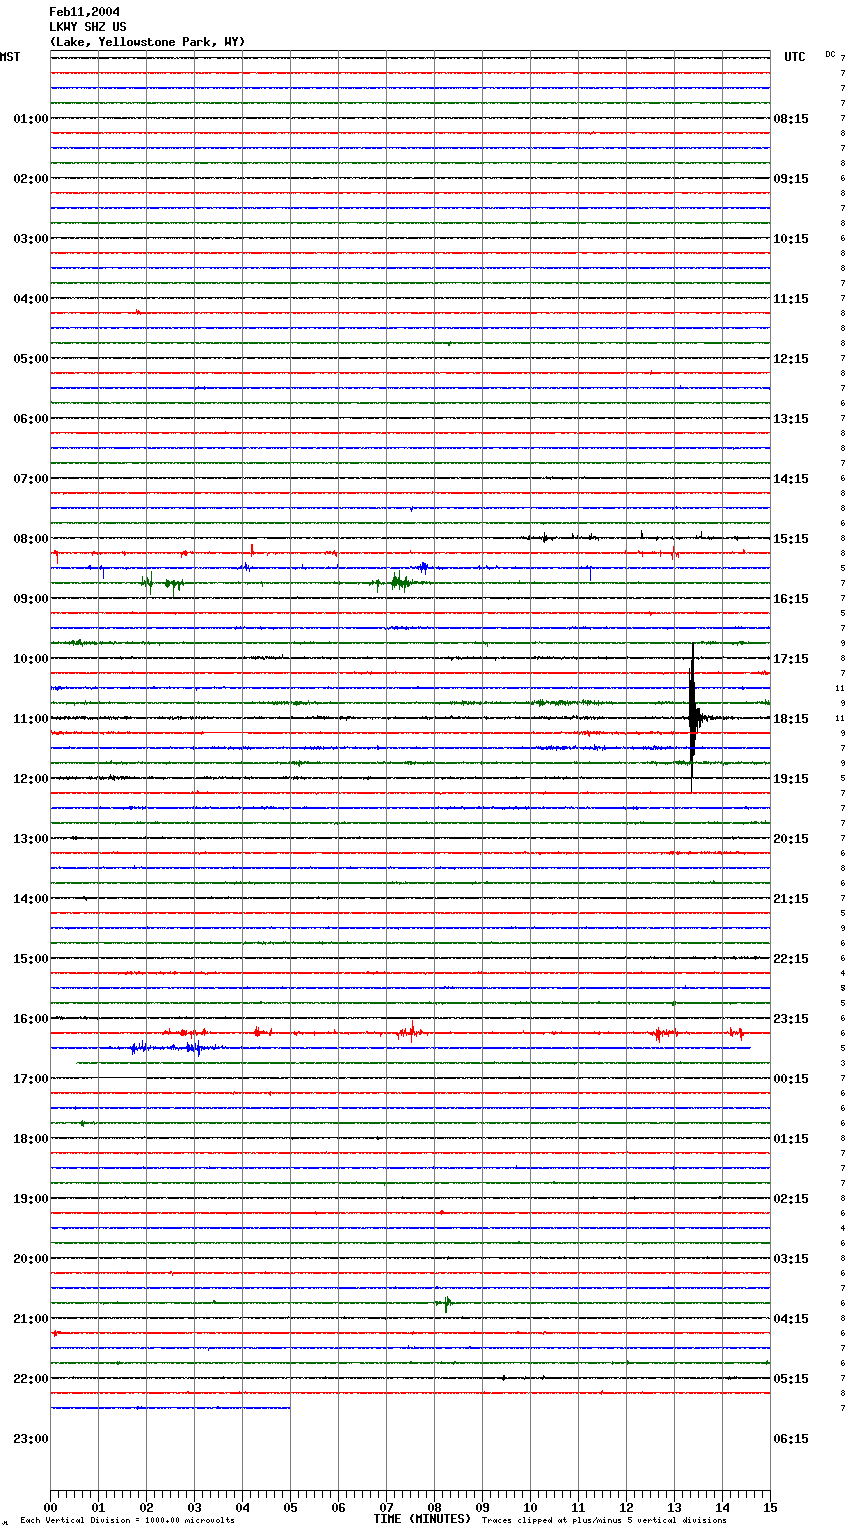Click minute 00 on the bottom axis
850x1534 pixels.
[x=50, y=1507]
